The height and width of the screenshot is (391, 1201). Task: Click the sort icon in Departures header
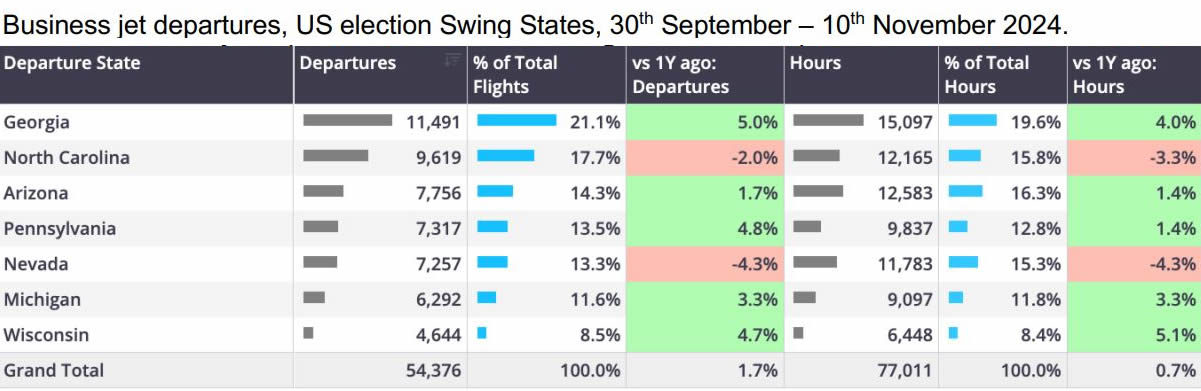pyautogui.click(x=451, y=61)
